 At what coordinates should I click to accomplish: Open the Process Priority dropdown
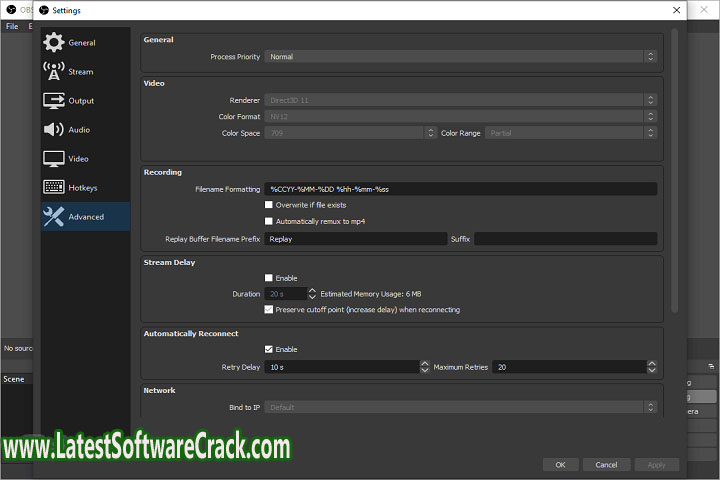pos(460,57)
